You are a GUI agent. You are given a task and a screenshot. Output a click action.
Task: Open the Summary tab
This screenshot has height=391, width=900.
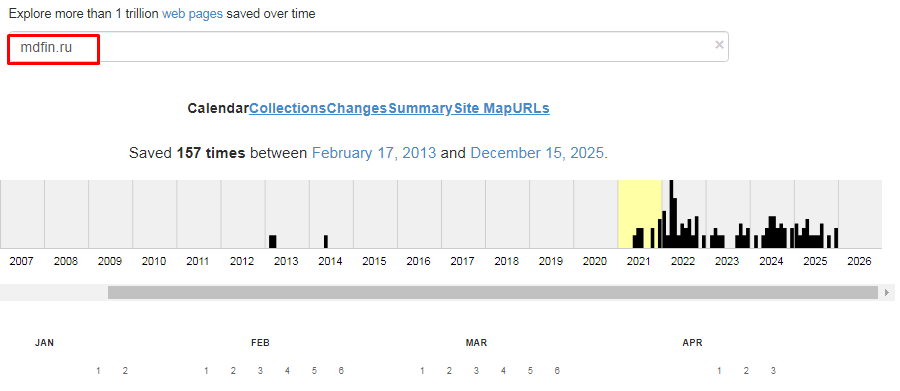(420, 109)
